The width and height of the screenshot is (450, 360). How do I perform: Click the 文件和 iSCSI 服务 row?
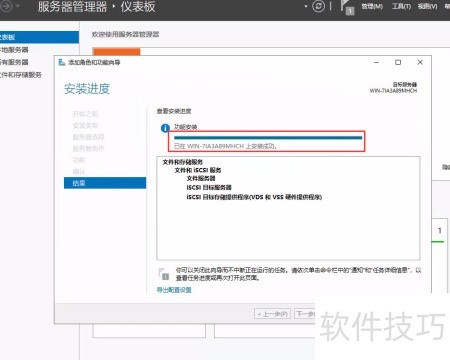tap(198, 170)
